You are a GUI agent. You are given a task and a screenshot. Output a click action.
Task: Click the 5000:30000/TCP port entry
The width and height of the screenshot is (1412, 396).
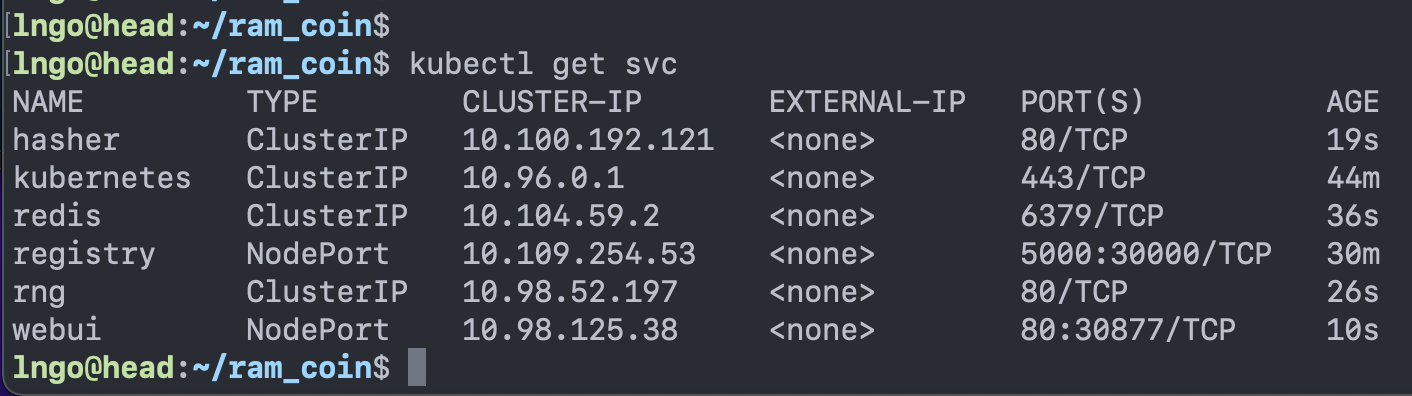(x=1146, y=254)
